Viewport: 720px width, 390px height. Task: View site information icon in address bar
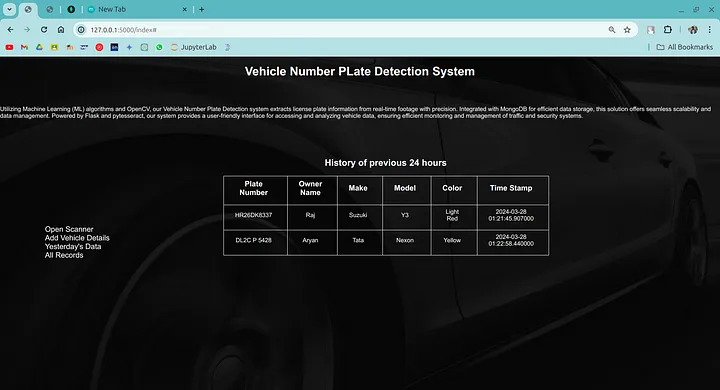(81, 29)
